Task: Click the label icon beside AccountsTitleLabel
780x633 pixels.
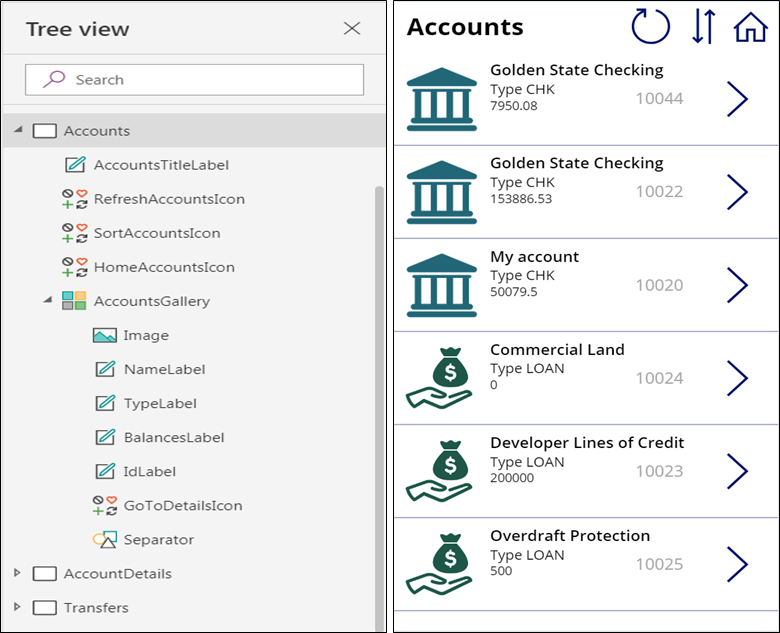Action: pos(75,164)
